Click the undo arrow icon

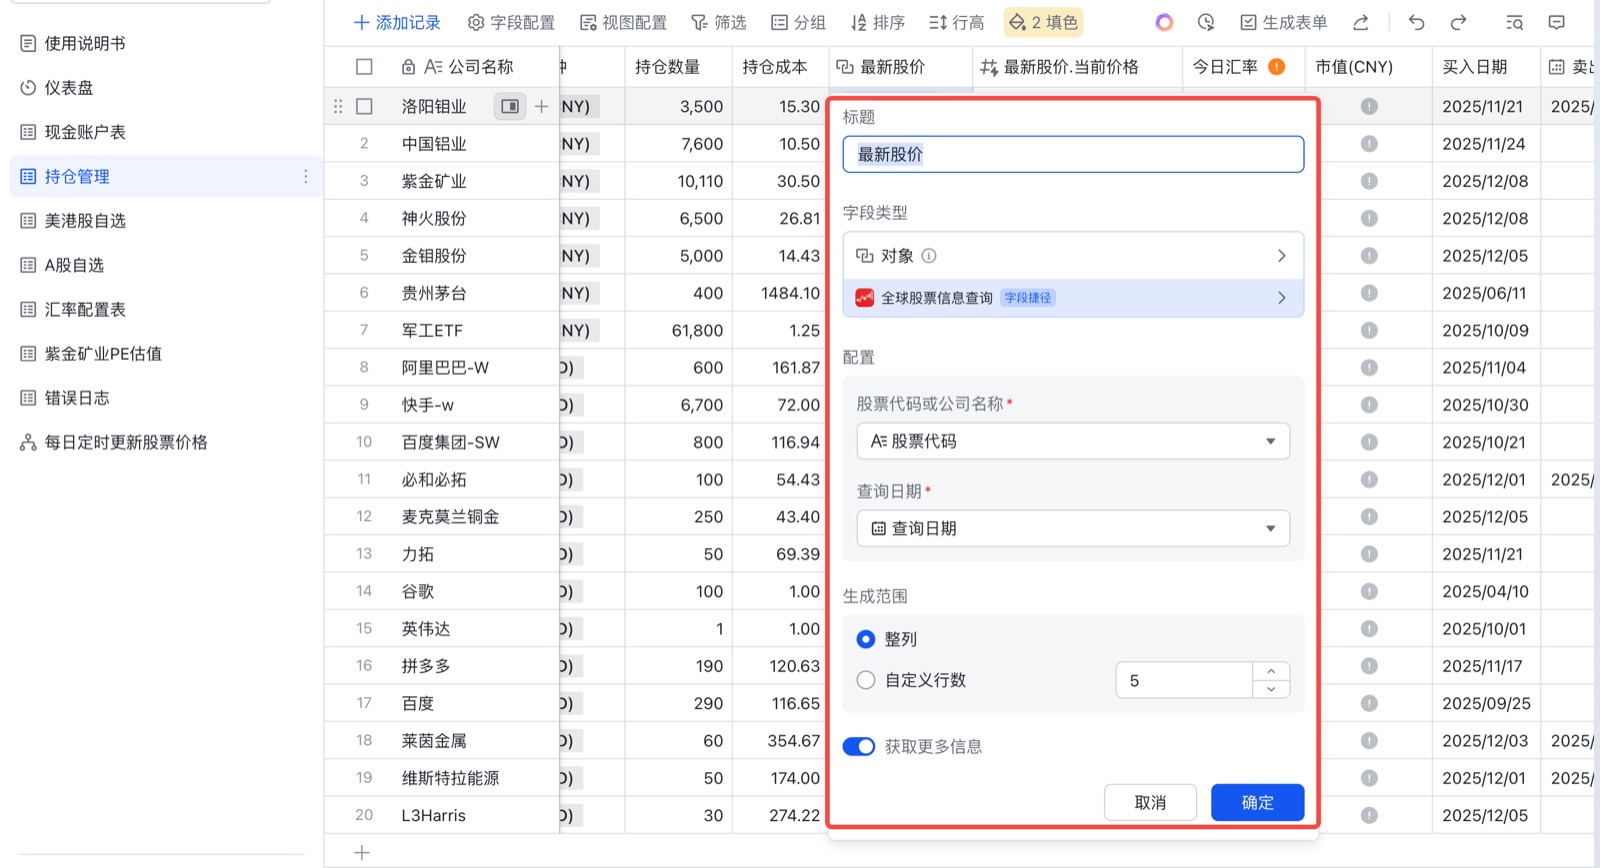[1416, 22]
